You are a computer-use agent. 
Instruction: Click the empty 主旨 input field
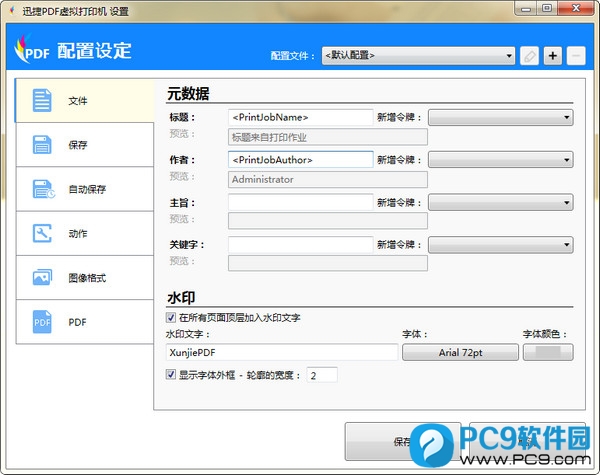(x=300, y=202)
